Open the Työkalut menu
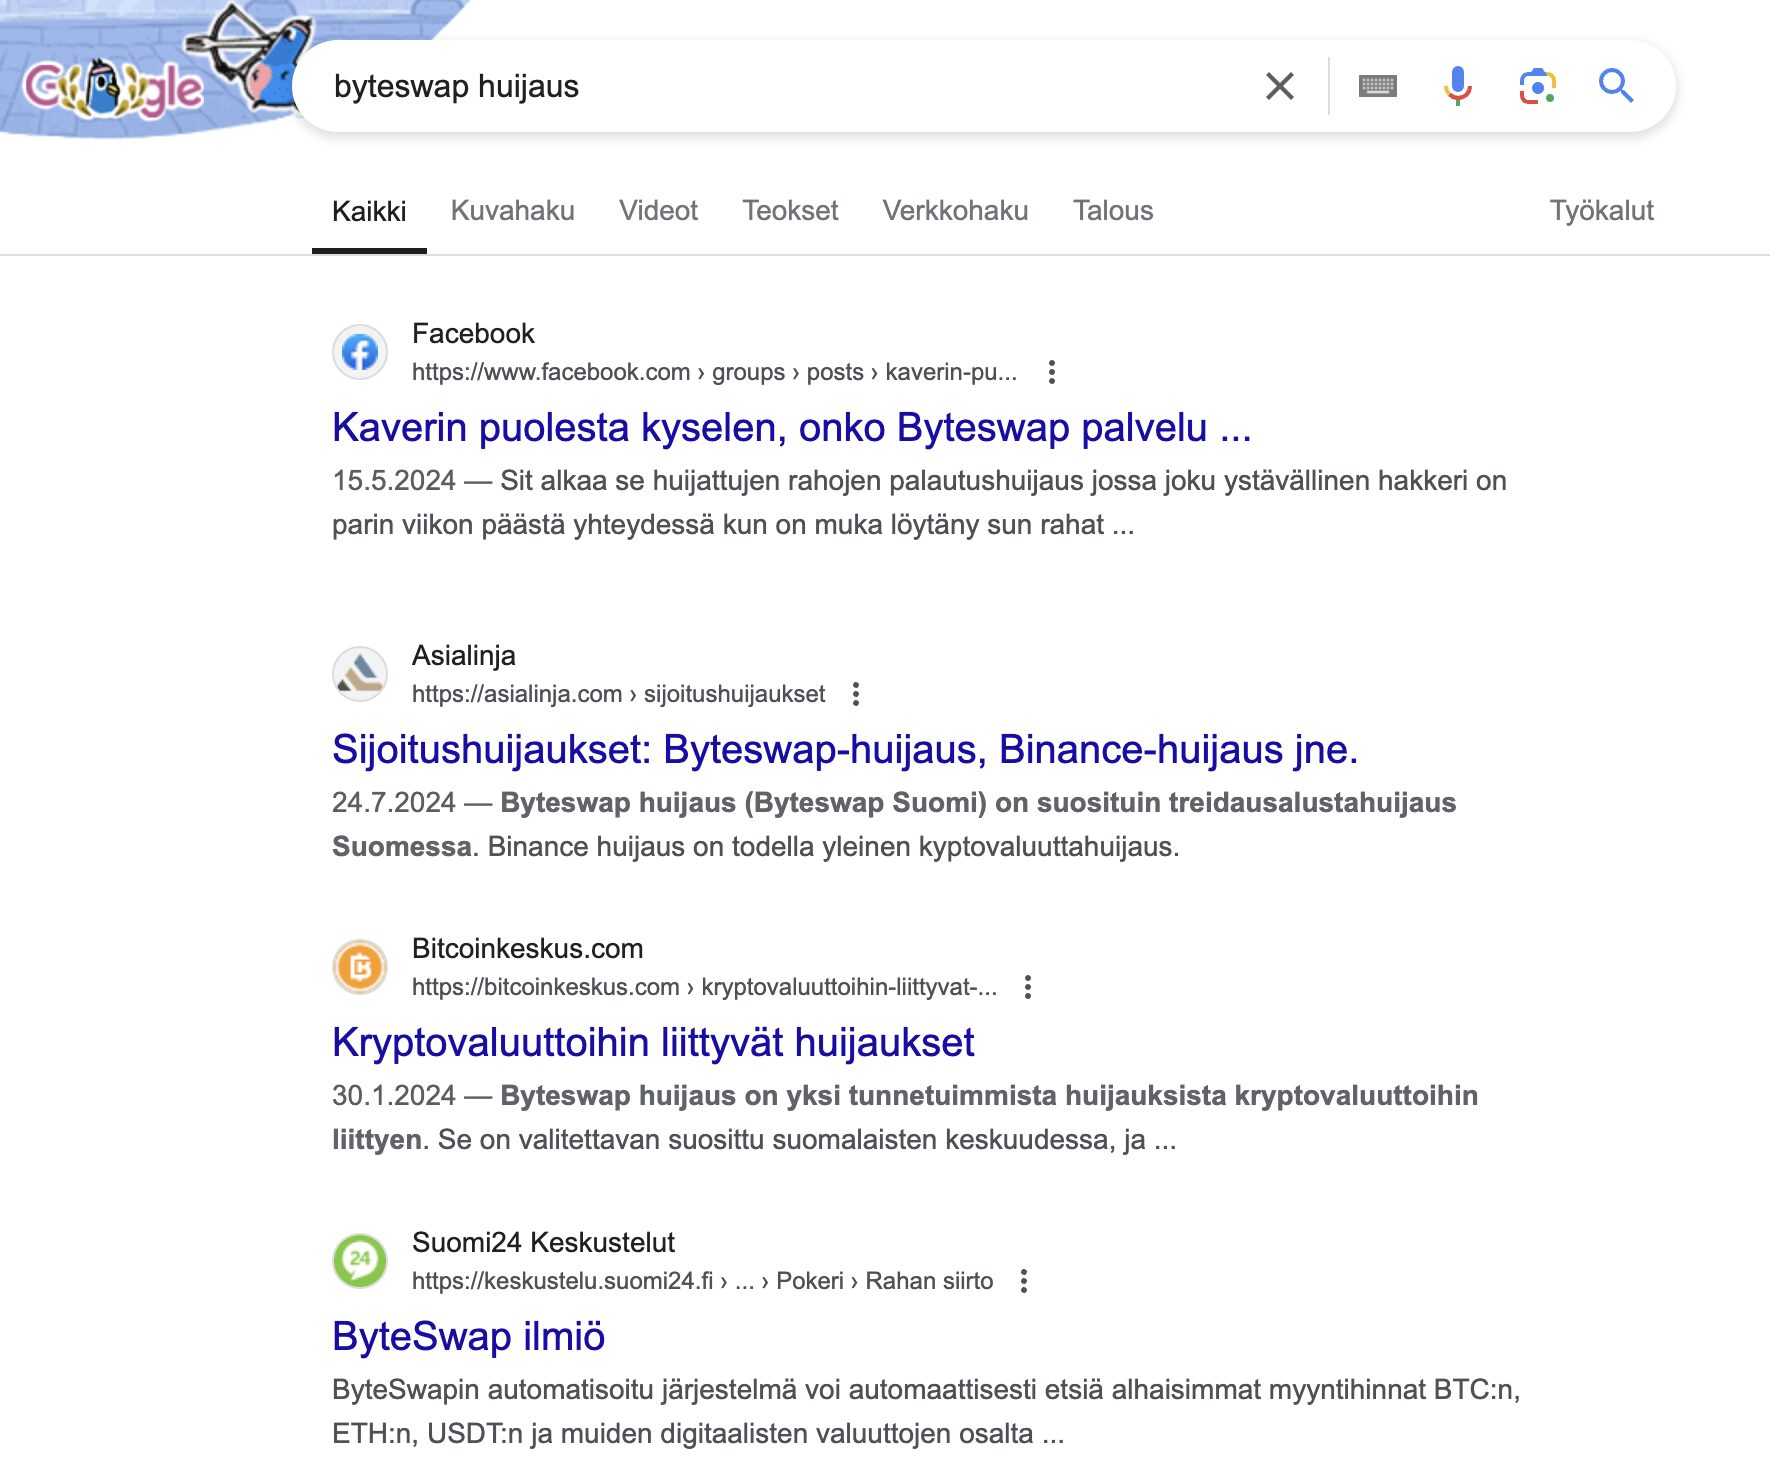Viewport: 1770px width, 1476px height. tap(1601, 210)
